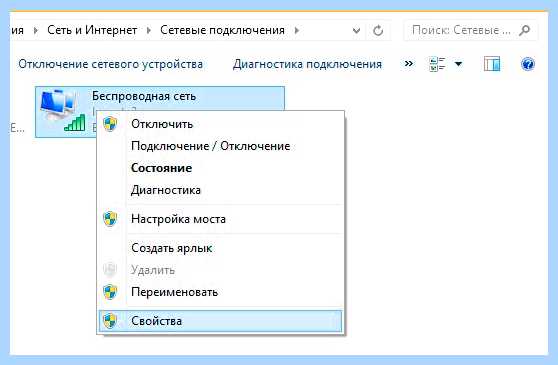Choose 'Состояние' in context menu
Viewport: 558px width, 365px height.
click(x=220, y=168)
